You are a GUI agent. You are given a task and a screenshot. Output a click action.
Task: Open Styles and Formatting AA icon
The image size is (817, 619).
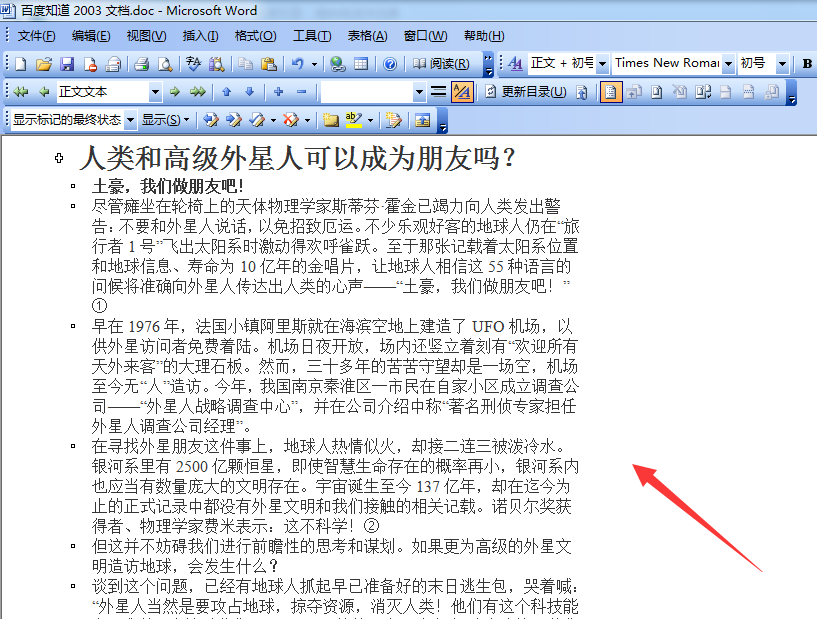[x=515, y=64]
